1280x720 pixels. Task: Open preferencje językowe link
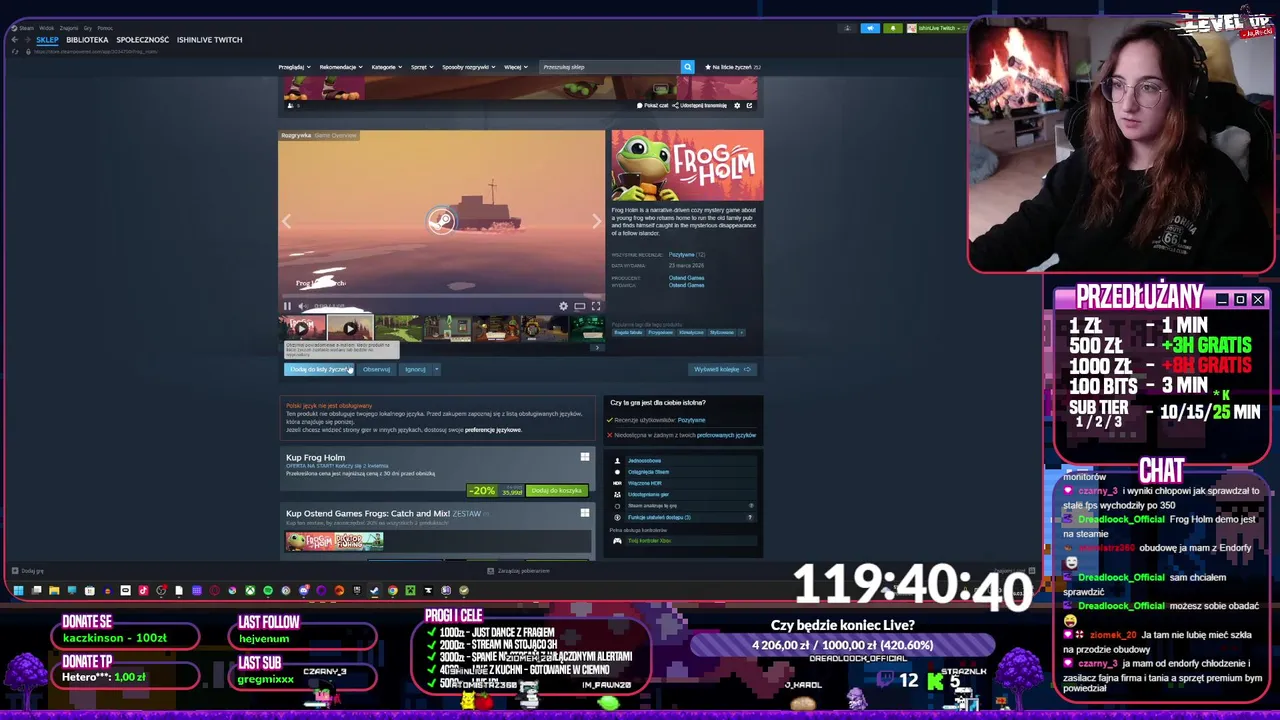coord(493,430)
